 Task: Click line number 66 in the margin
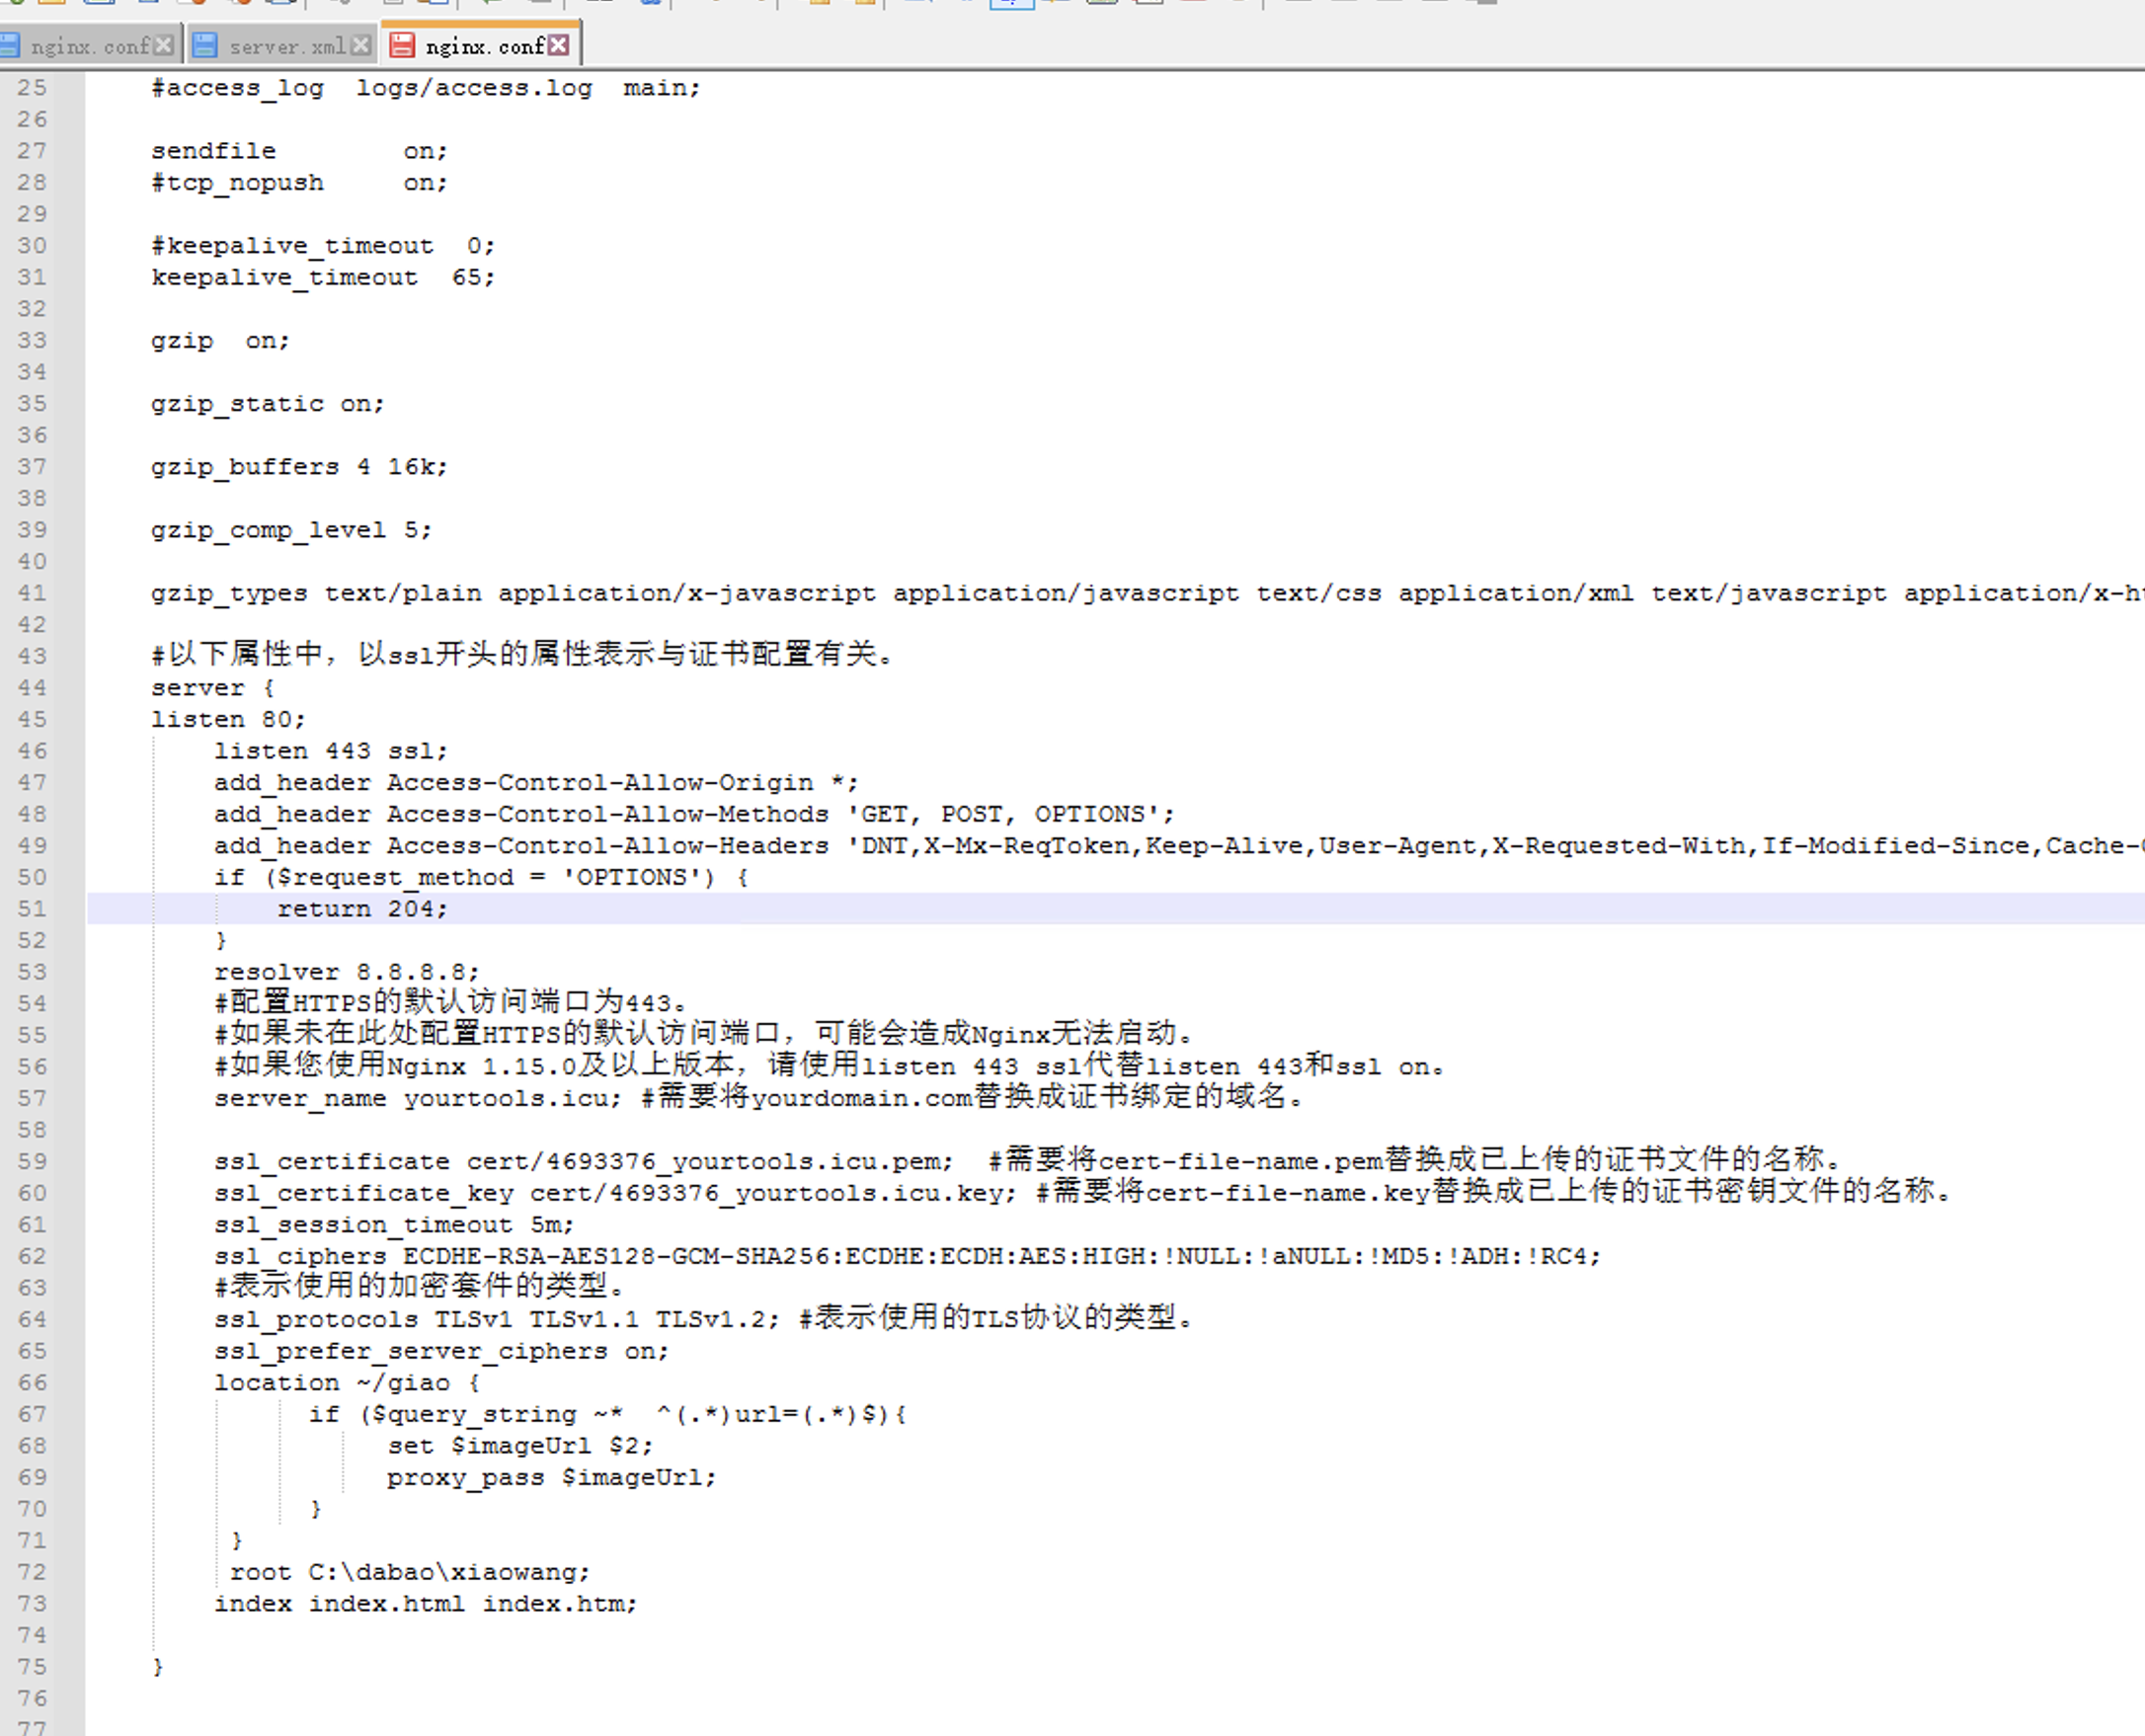coord(32,1383)
